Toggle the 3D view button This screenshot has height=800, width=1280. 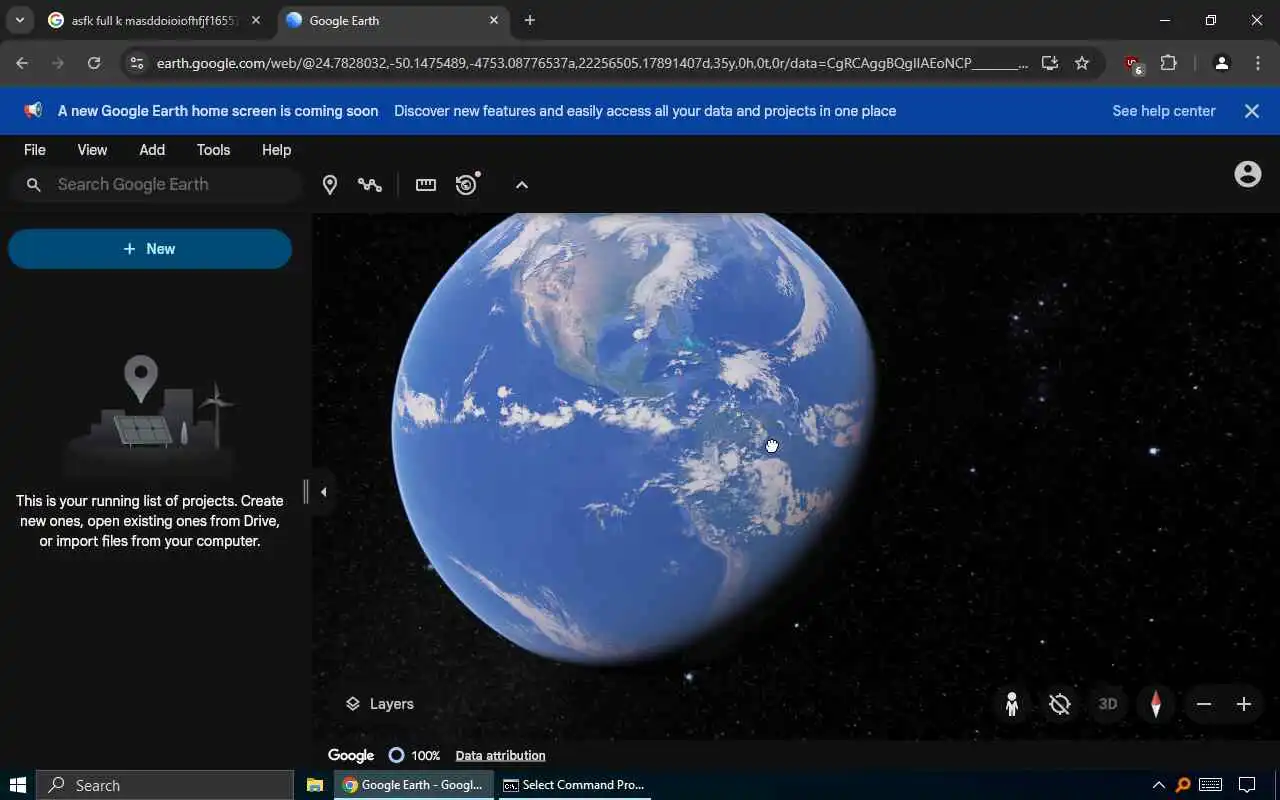coord(1108,704)
